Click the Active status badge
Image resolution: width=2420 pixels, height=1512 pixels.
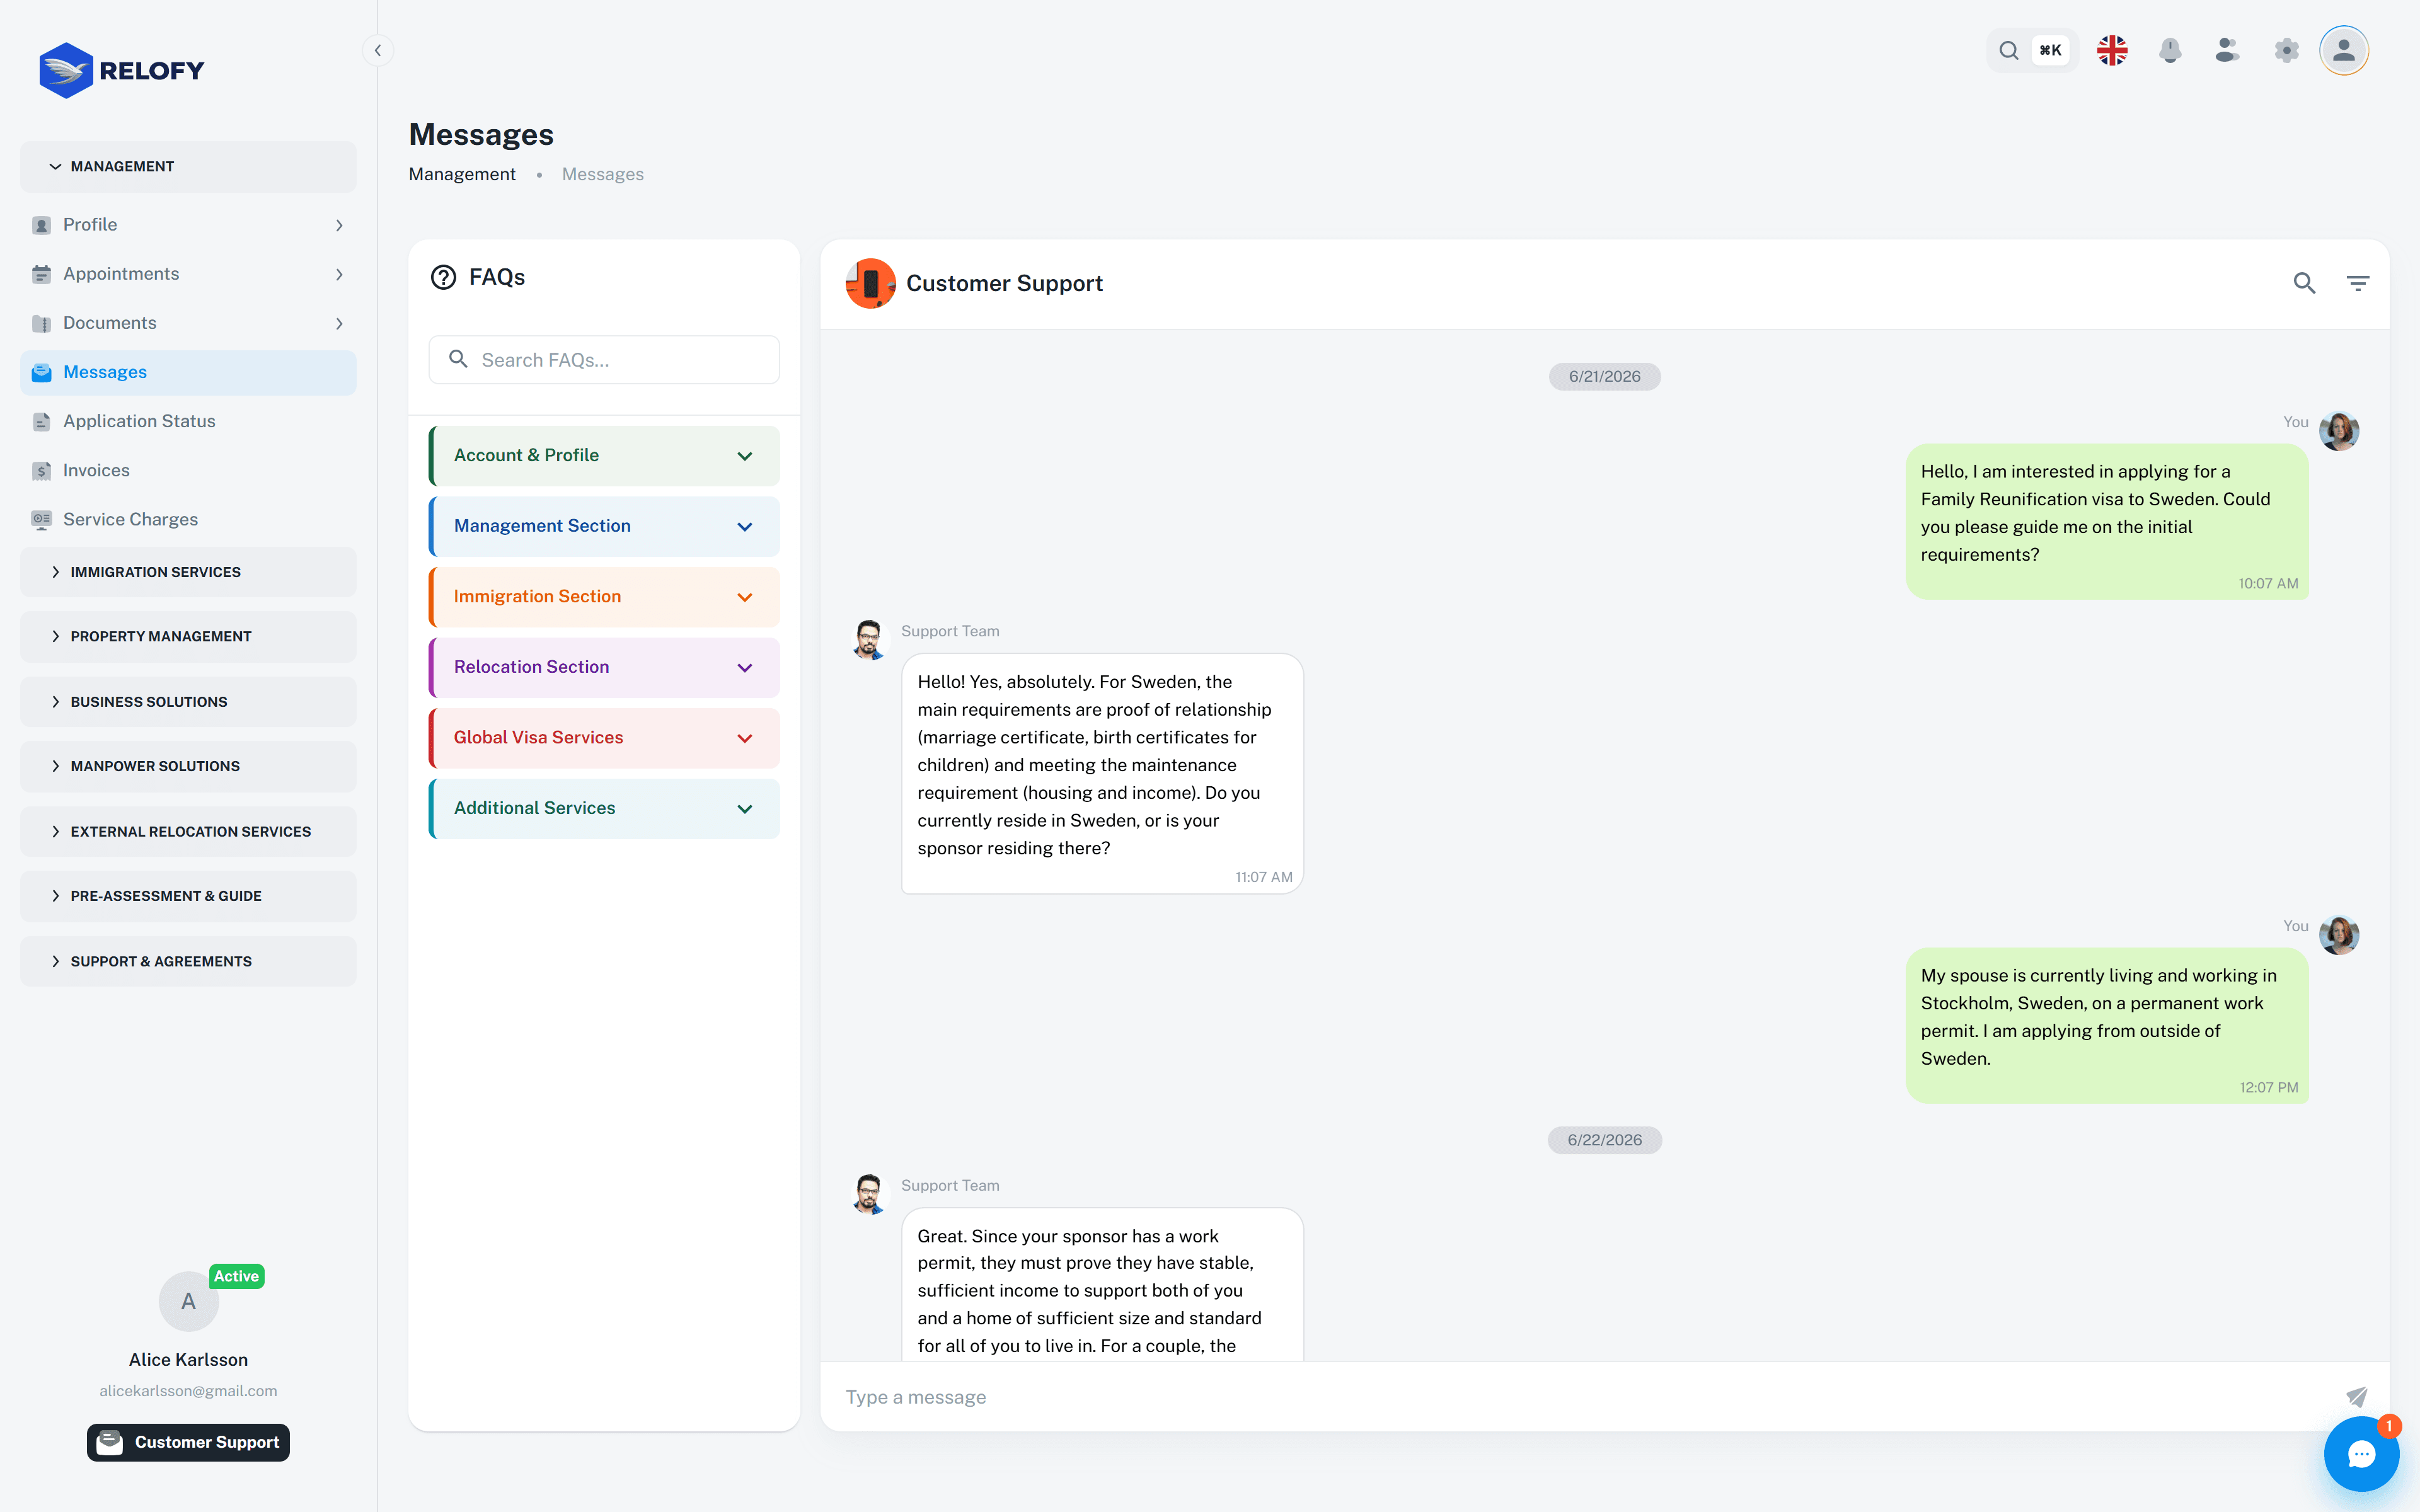point(236,1276)
